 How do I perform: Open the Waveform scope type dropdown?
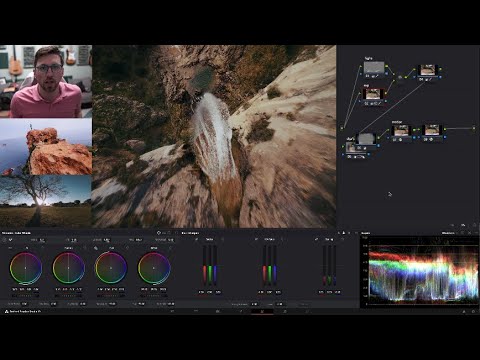(449, 233)
